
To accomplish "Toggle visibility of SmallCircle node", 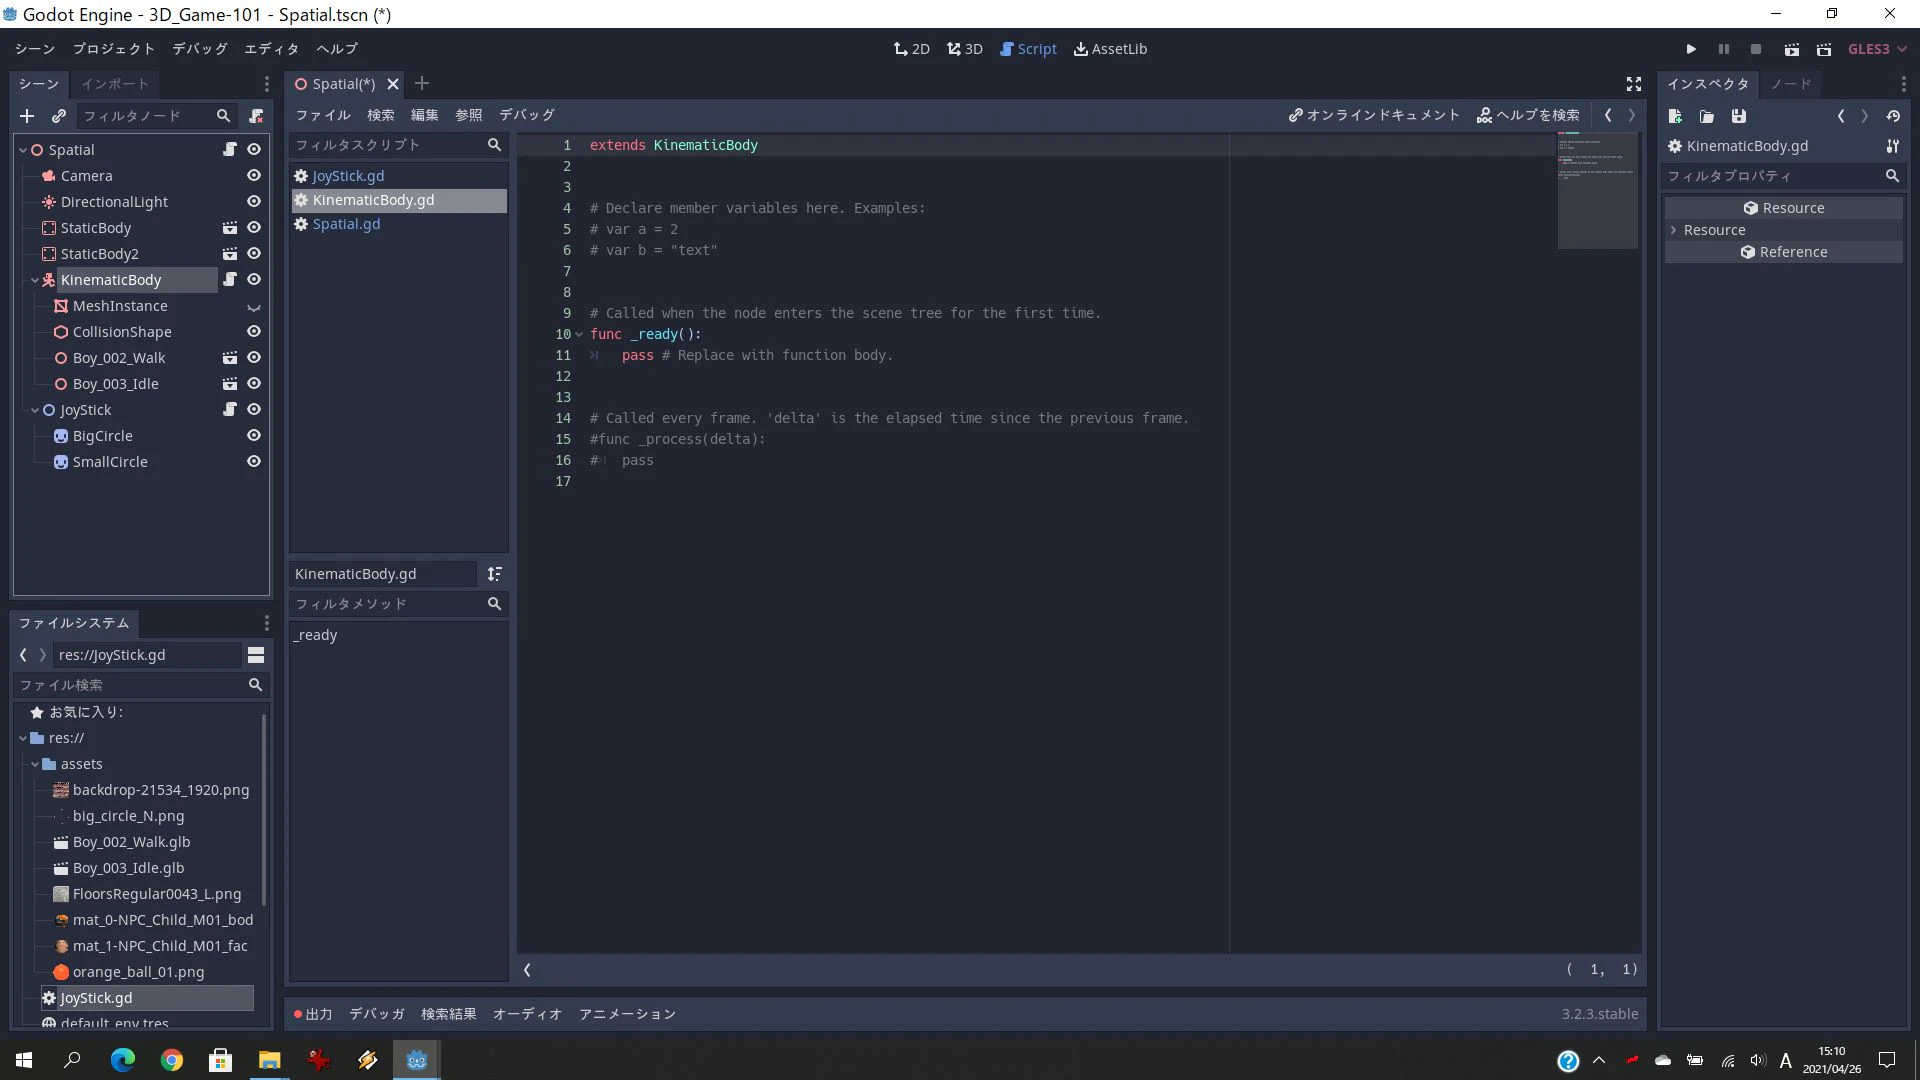I will 254,462.
